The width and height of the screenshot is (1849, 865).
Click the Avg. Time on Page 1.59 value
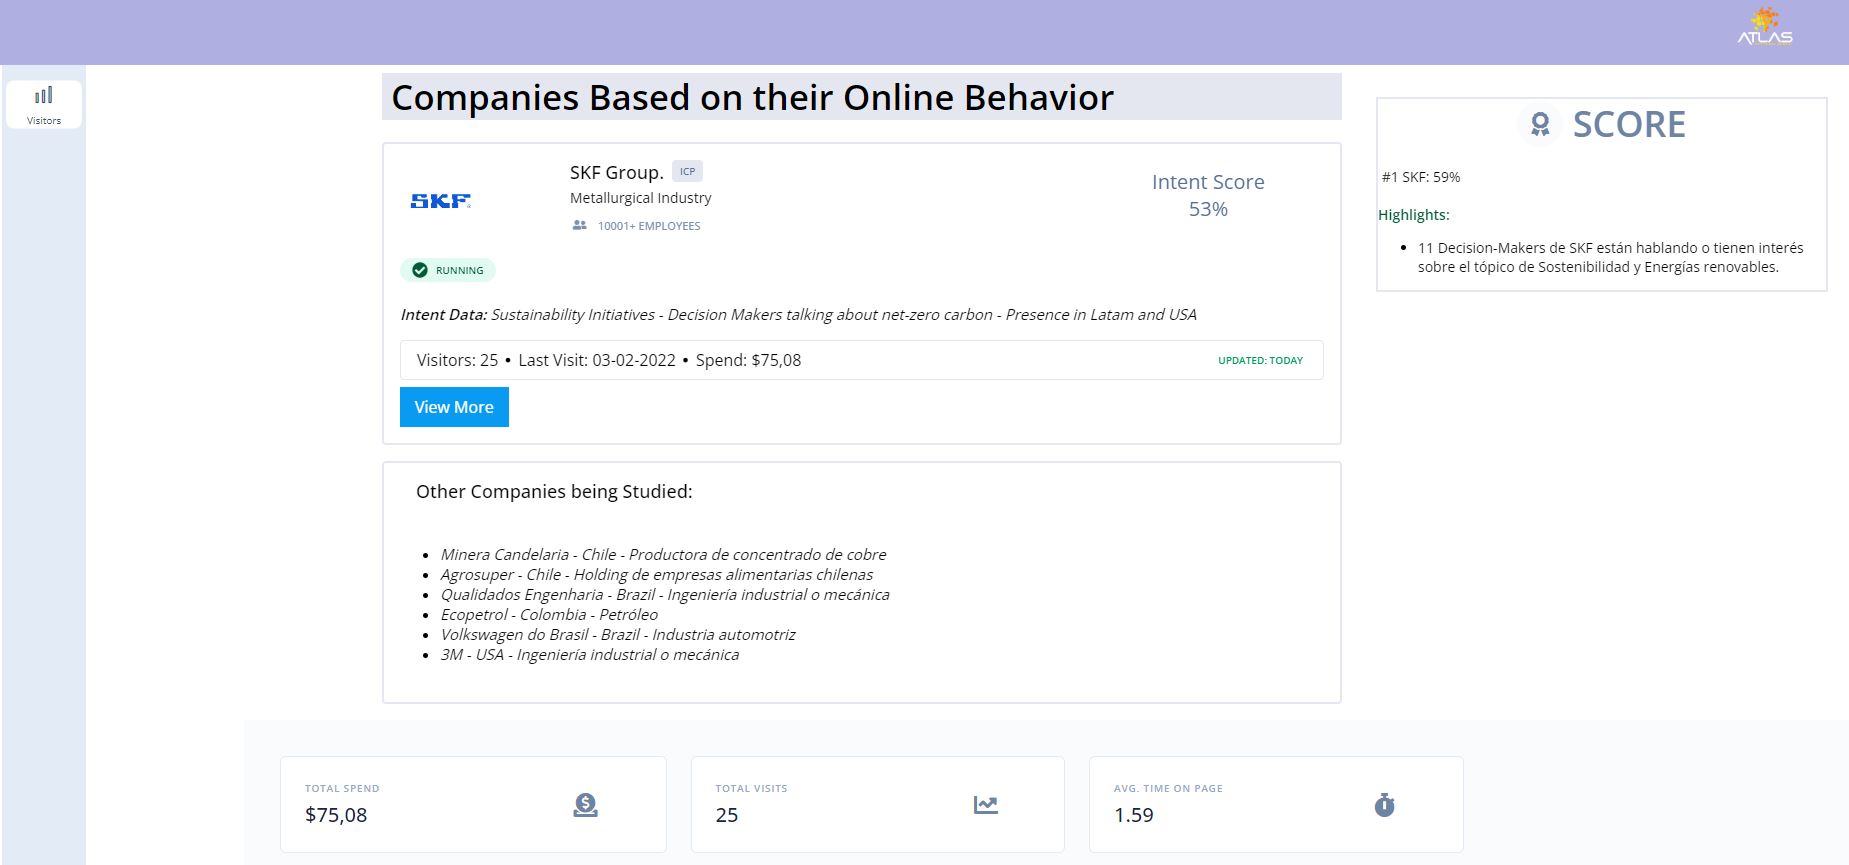1134,815
